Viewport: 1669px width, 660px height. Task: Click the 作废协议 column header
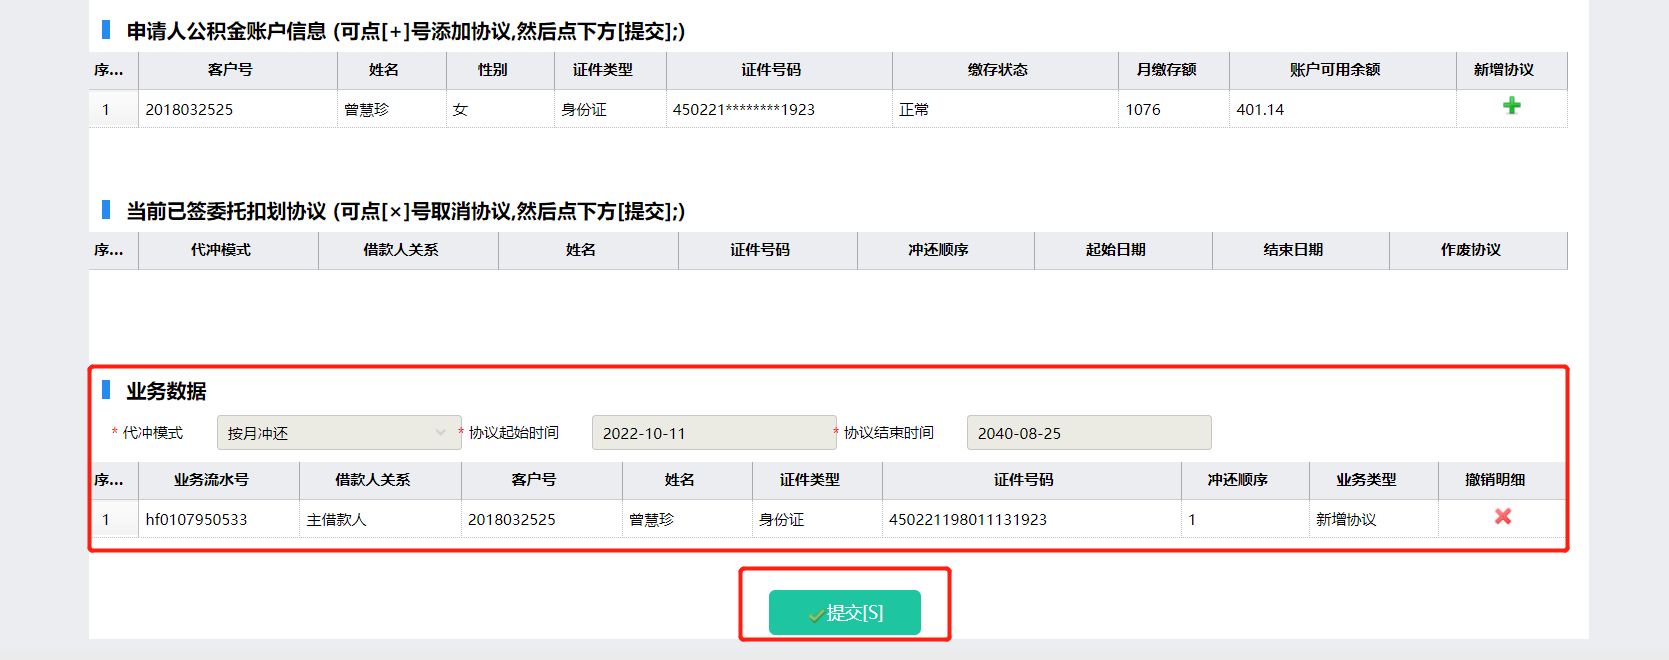point(1470,250)
